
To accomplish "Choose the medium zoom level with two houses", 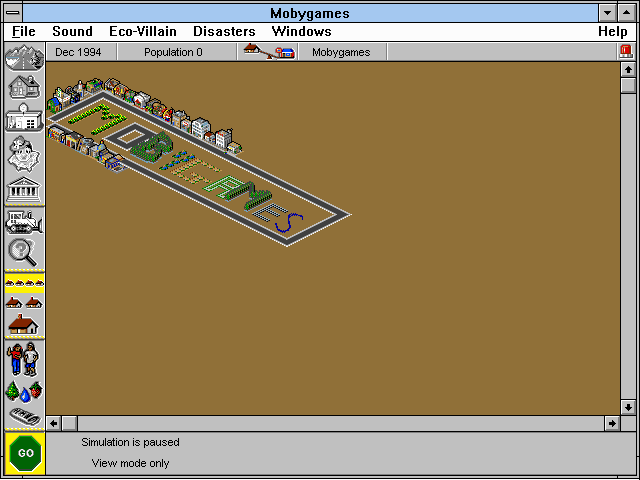I will point(24,302).
